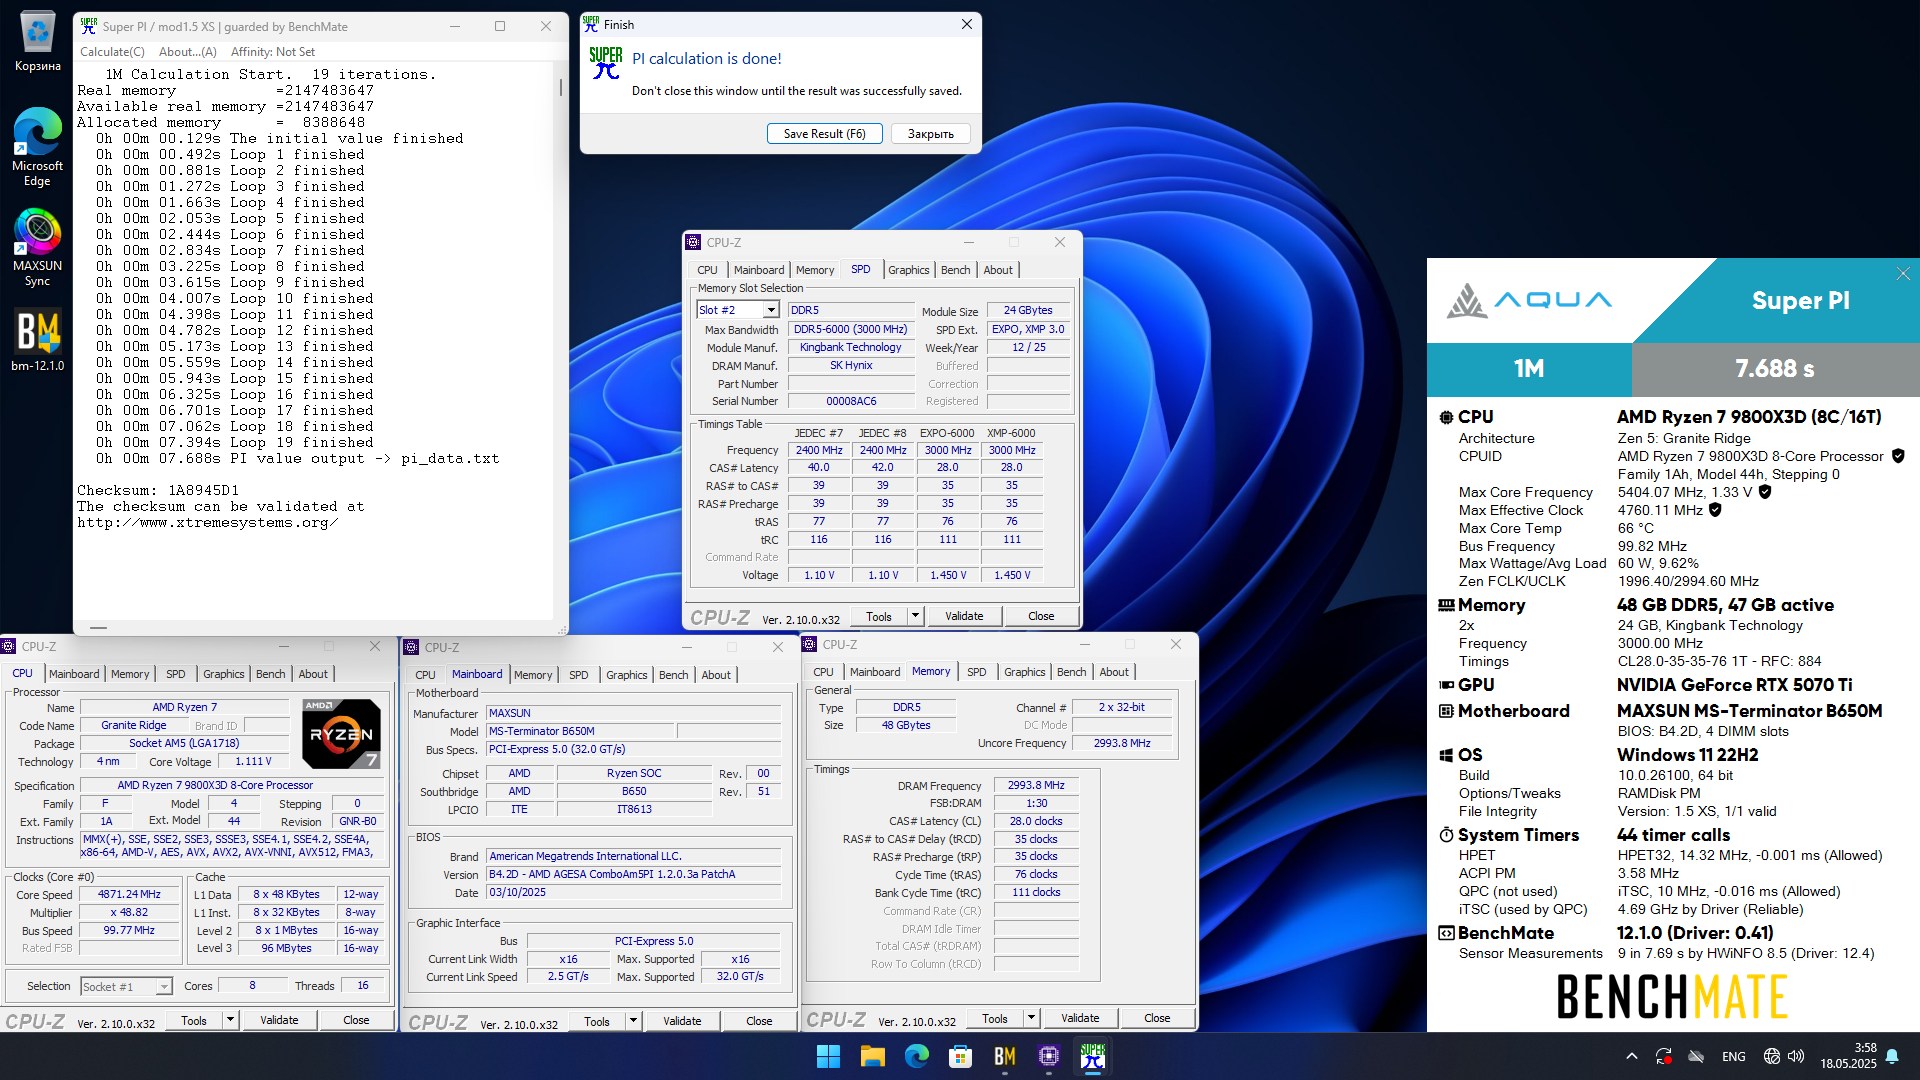
Task: Switch to CPU-Z taskbar icon
Action: tap(1049, 1056)
